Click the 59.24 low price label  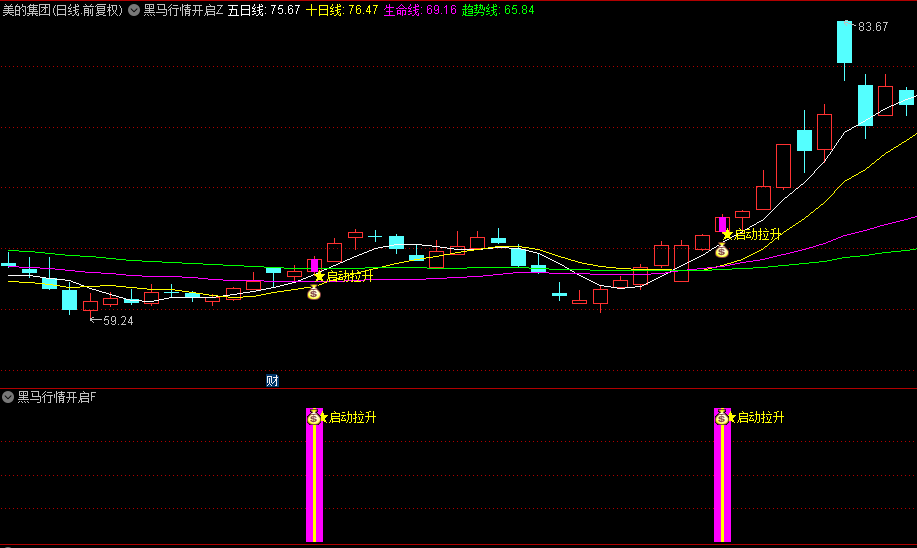(x=118, y=320)
